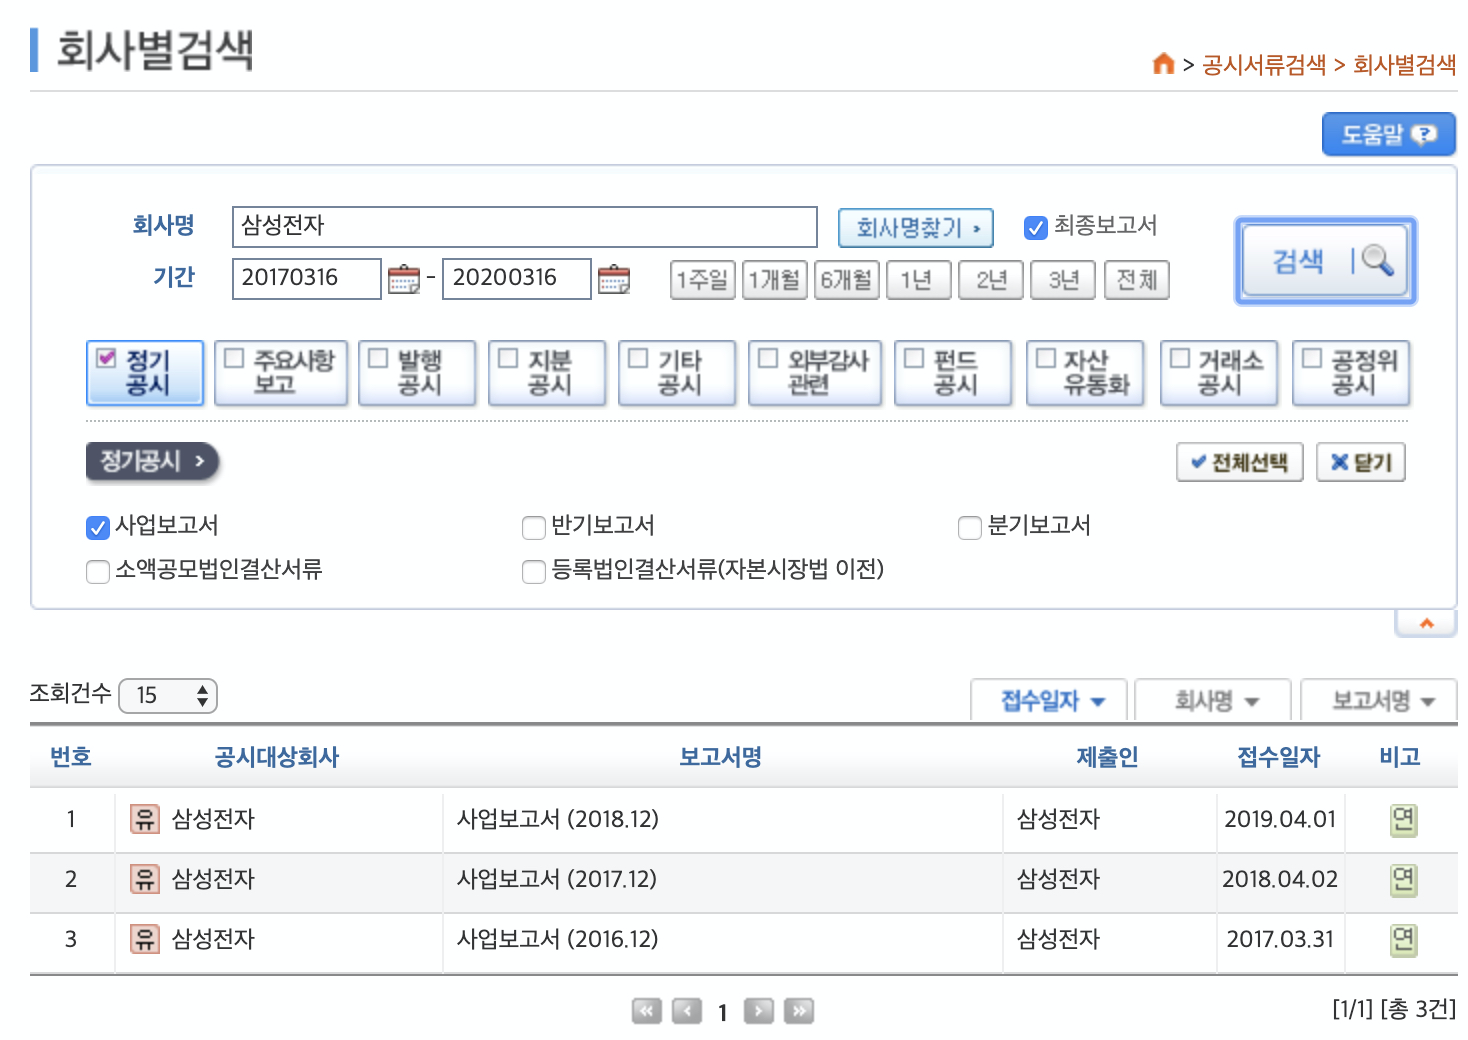Open the end date calendar picker
1468x1040 pixels.
(614, 279)
